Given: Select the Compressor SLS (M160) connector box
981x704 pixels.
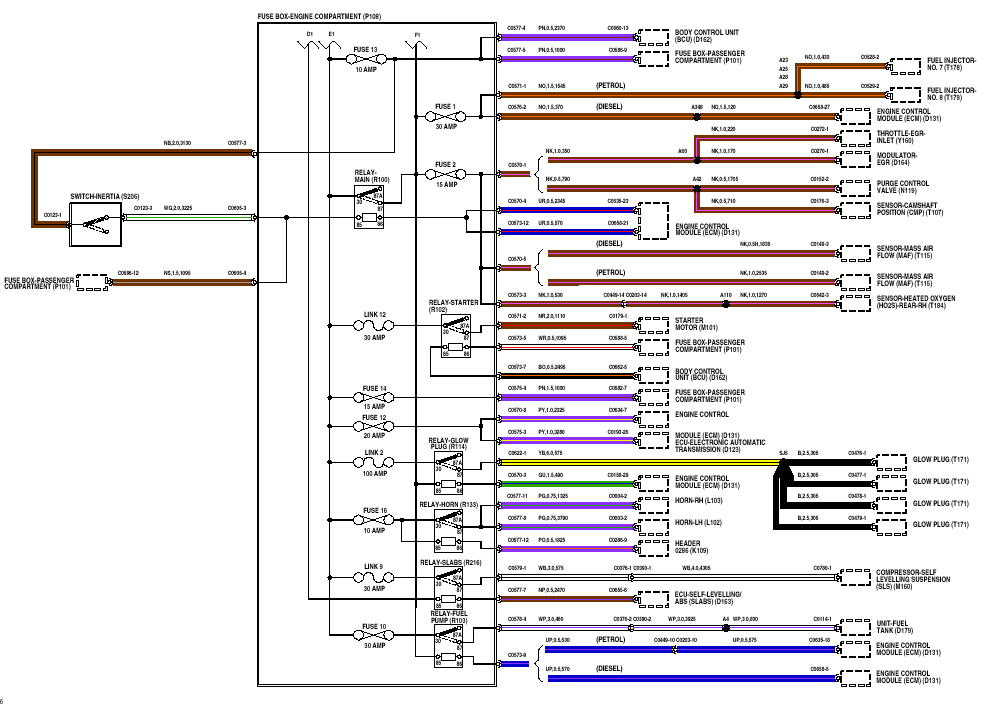Looking at the screenshot, I should (x=854, y=576).
